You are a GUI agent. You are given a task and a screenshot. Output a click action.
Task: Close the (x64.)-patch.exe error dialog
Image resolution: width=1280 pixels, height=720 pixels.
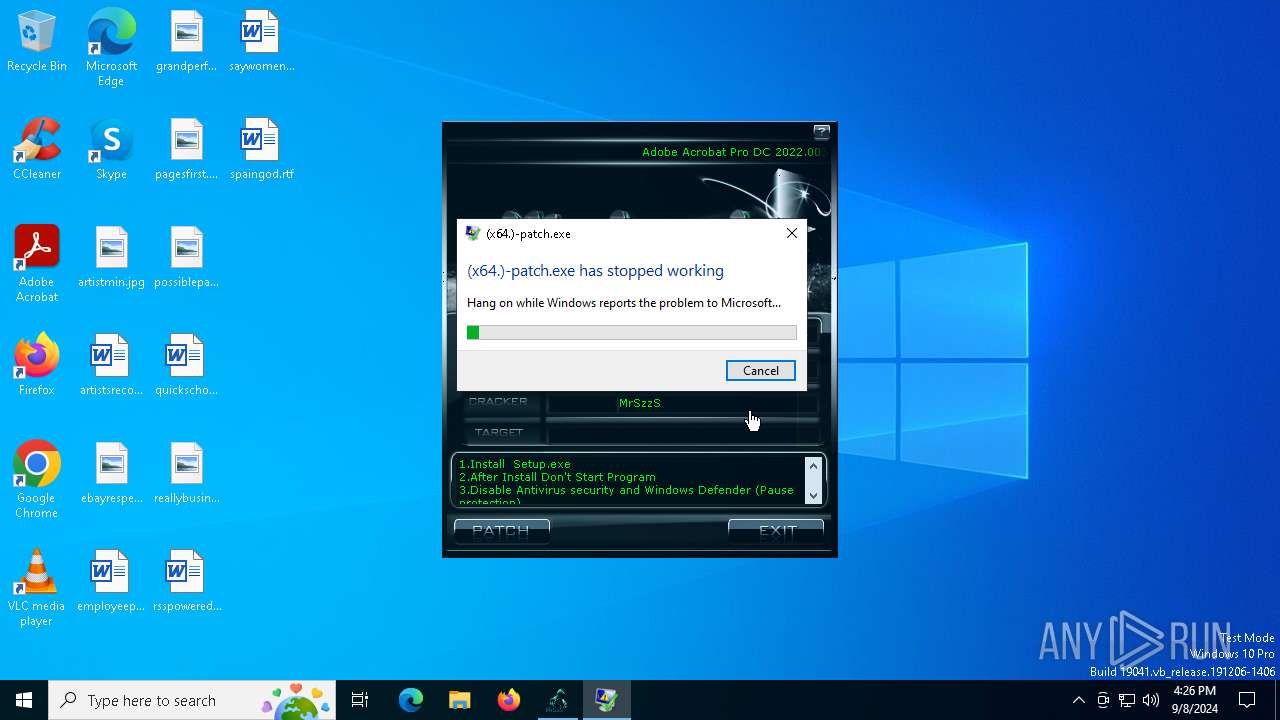pyautogui.click(x=792, y=233)
